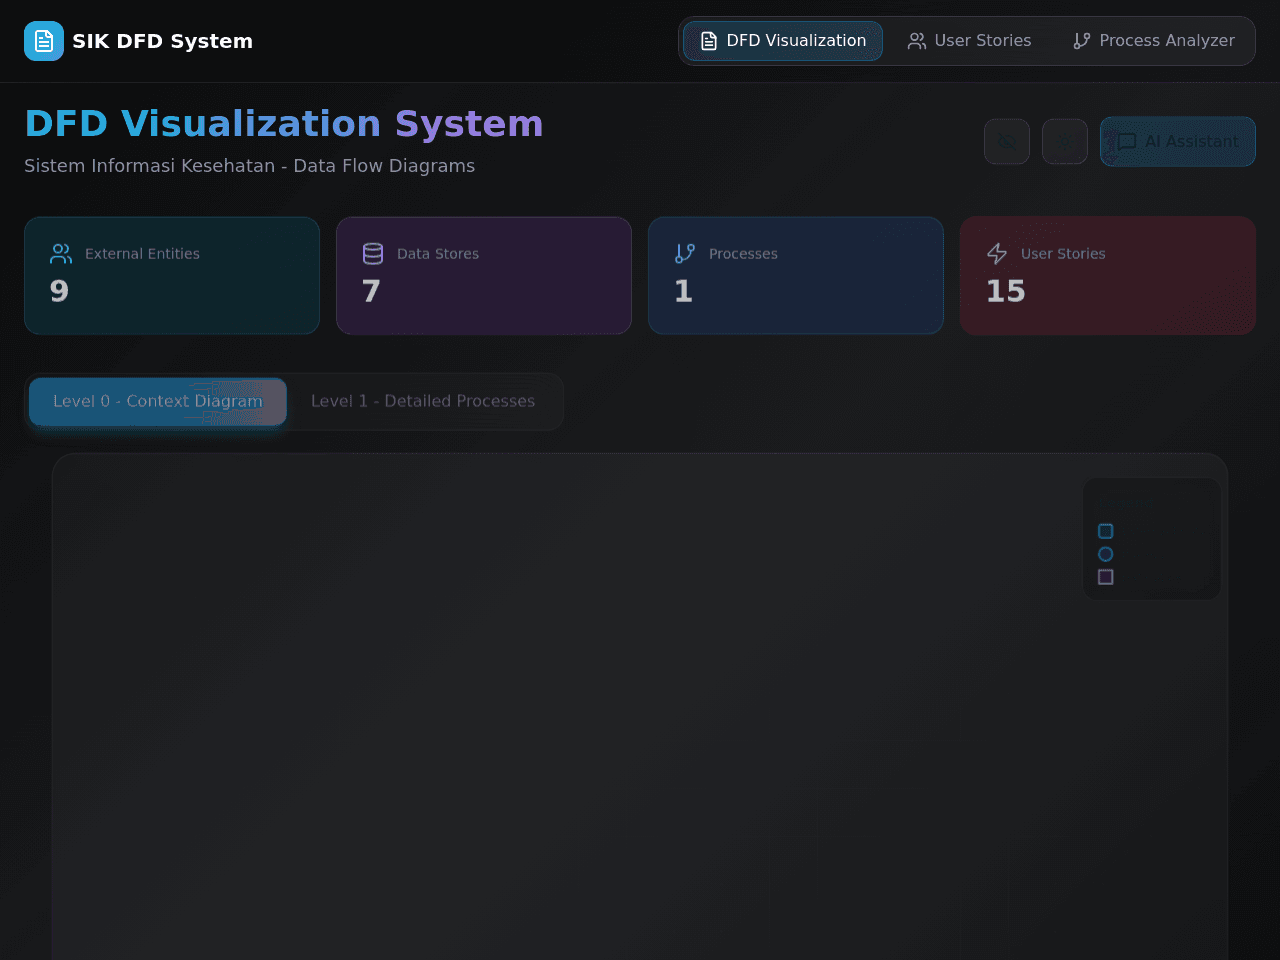Select Level 0 - Context Diagram tab
This screenshot has height=960, width=1280.
click(x=158, y=401)
